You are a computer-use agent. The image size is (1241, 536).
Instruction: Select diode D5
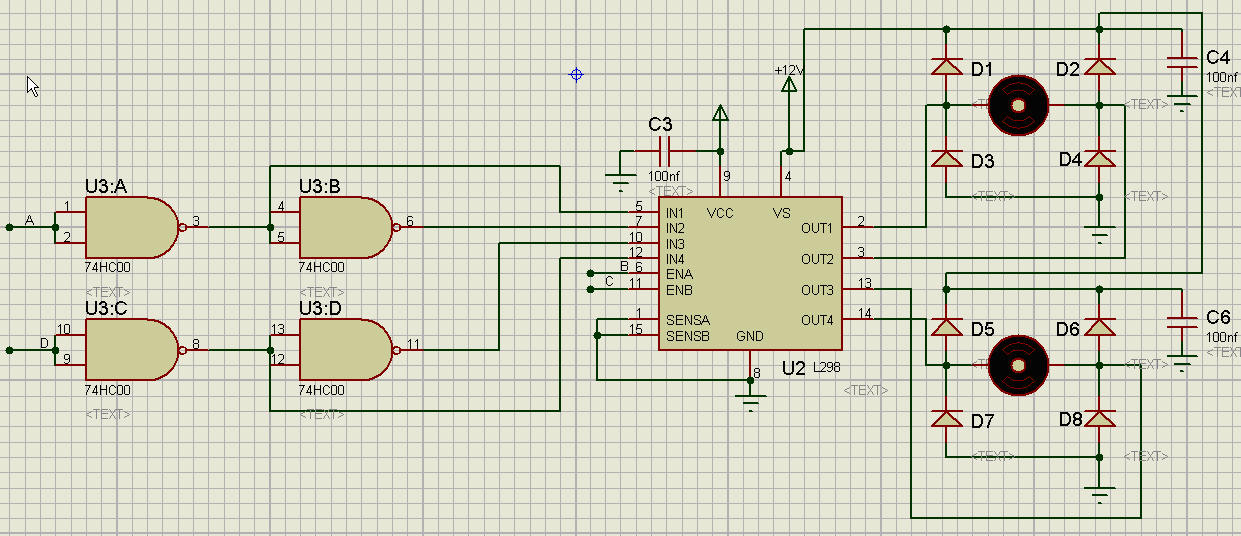946,327
